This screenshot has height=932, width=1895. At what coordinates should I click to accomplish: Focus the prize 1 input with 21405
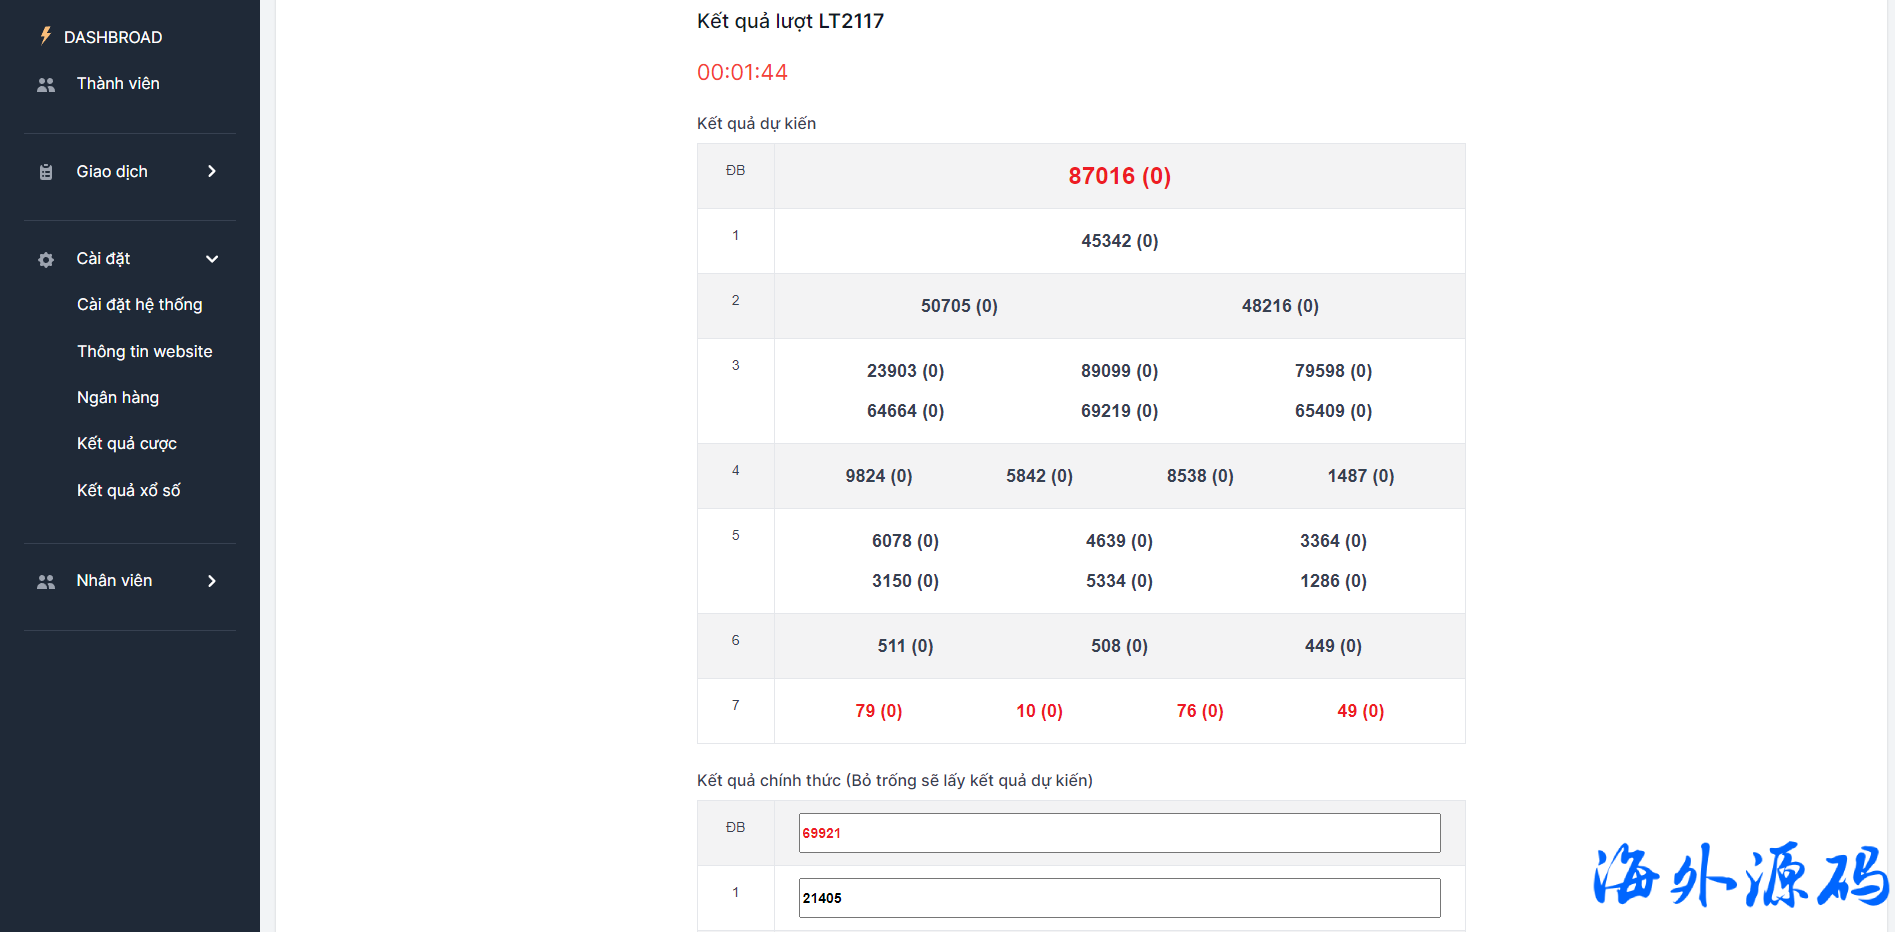[1118, 898]
